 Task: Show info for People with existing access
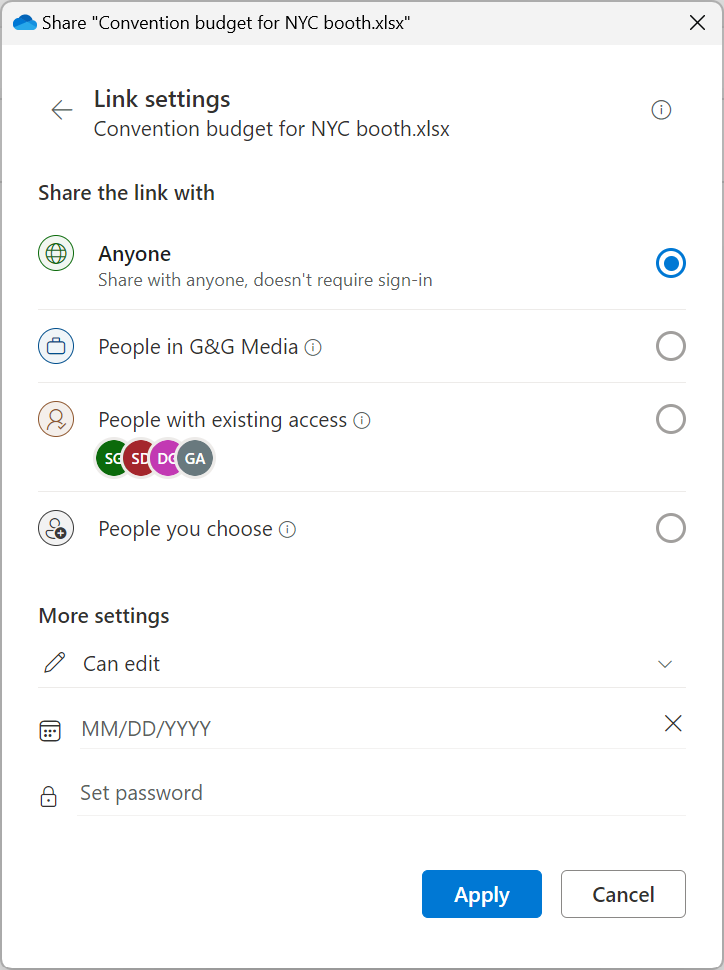[x=361, y=421]
